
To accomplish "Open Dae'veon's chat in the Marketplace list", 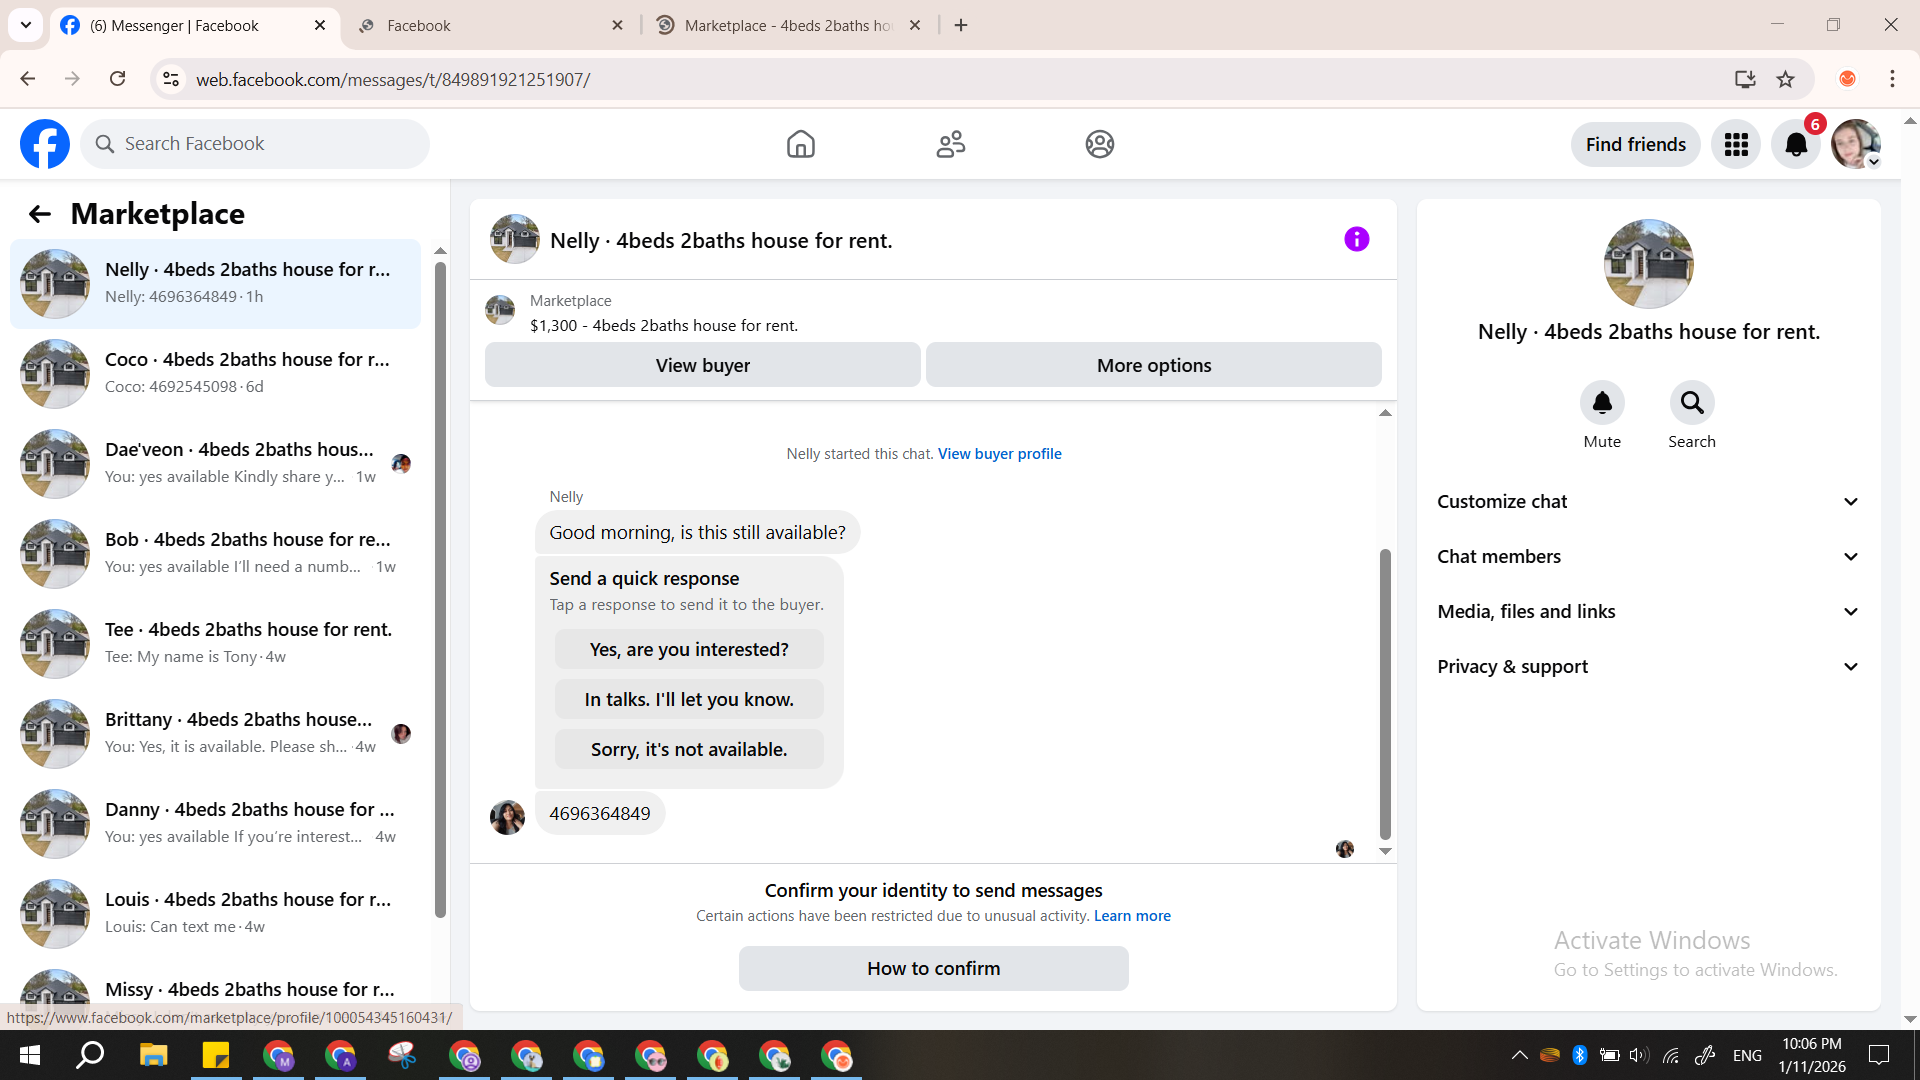I will [x=215, y=464].
